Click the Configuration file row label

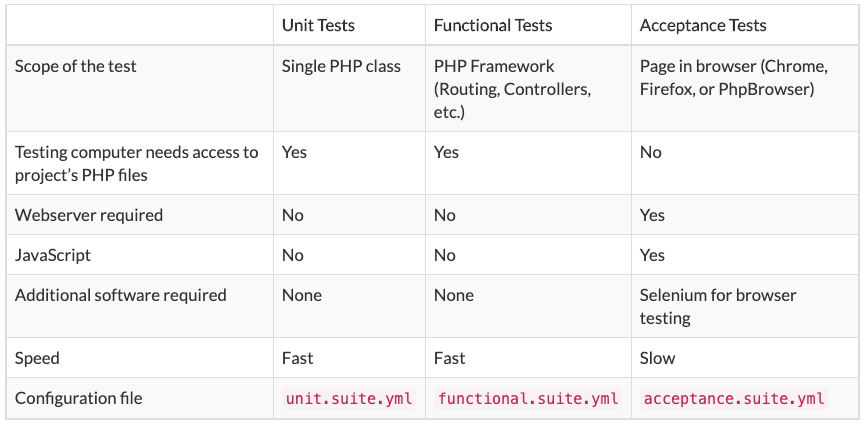(x=78, y=398)
